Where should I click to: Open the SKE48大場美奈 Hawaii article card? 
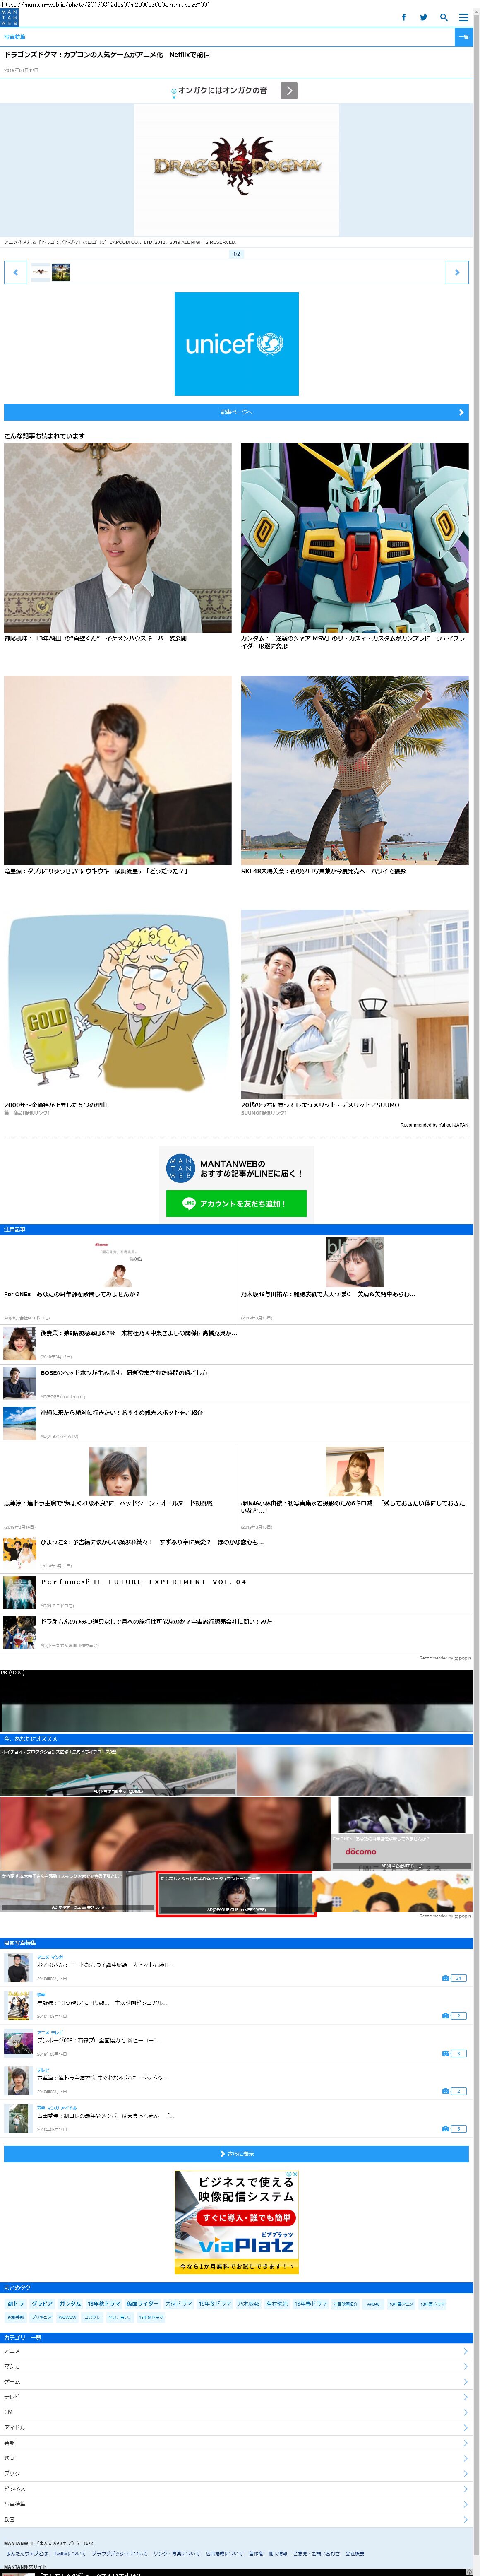click(x=355, y=775)
